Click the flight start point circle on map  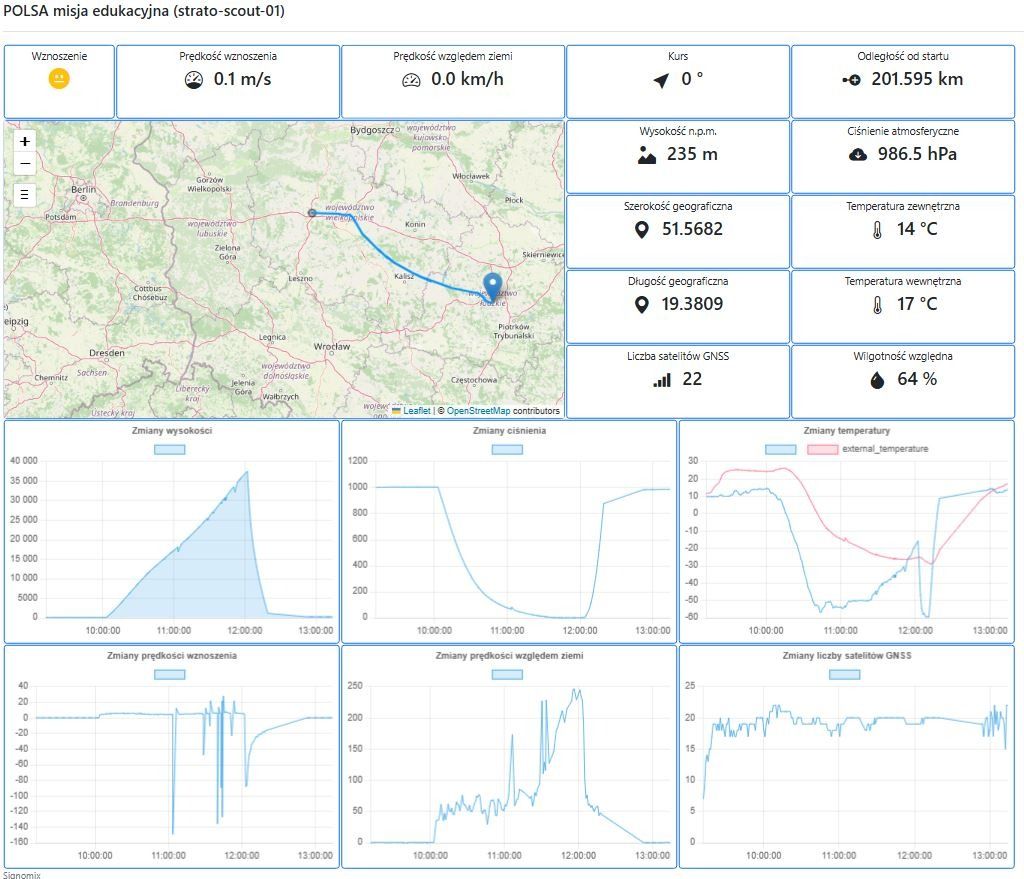pyautogui.click(x=312, y=213)
